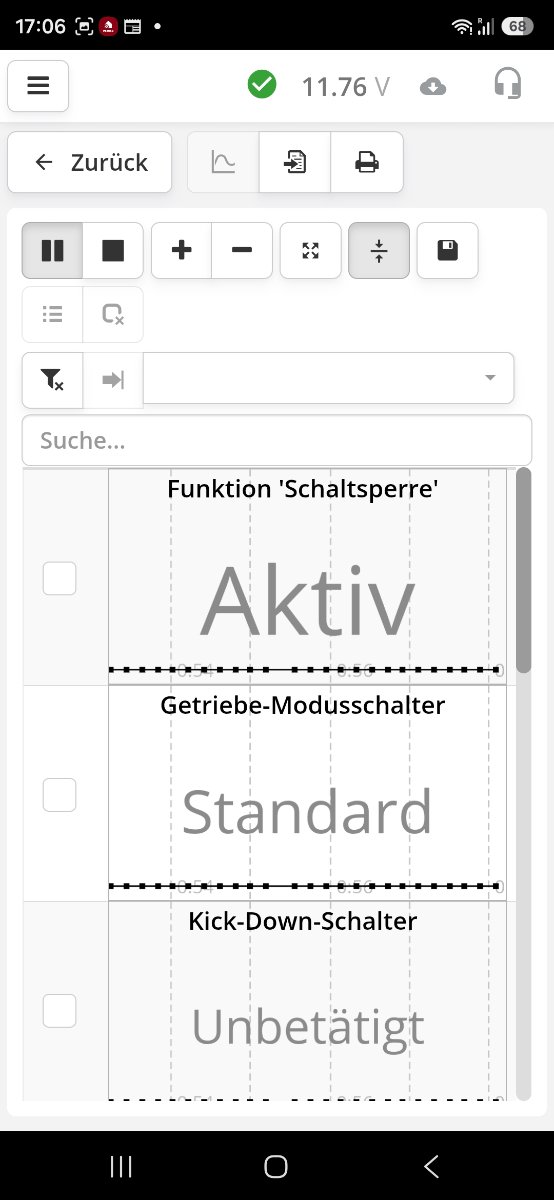
Task: Toggle the vertical compress view icon
Action: pos(379,250)
